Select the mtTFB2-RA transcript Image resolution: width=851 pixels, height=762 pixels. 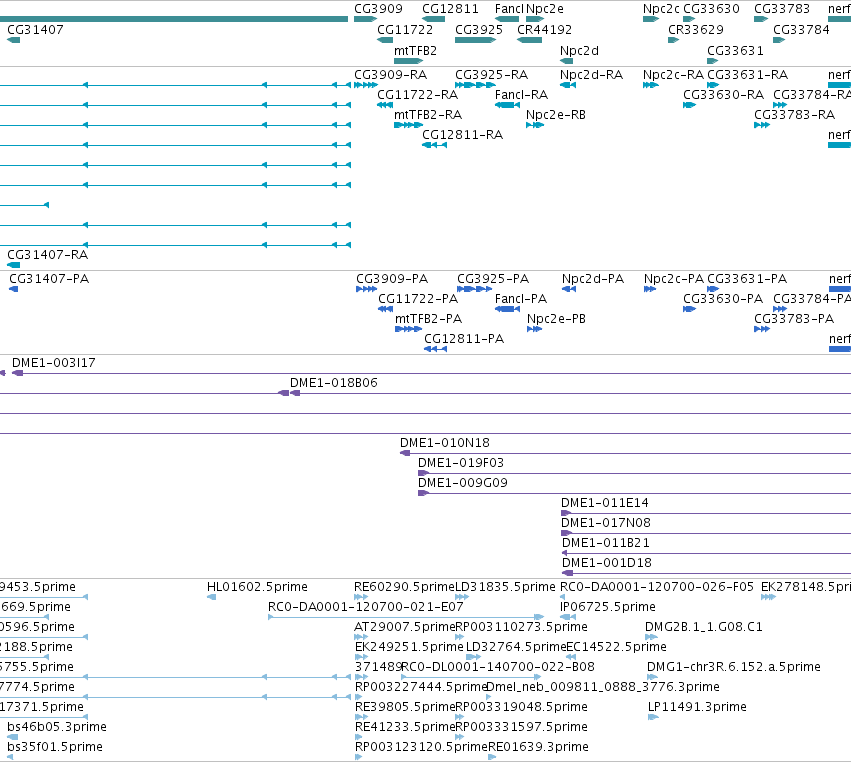click(408, 125)
